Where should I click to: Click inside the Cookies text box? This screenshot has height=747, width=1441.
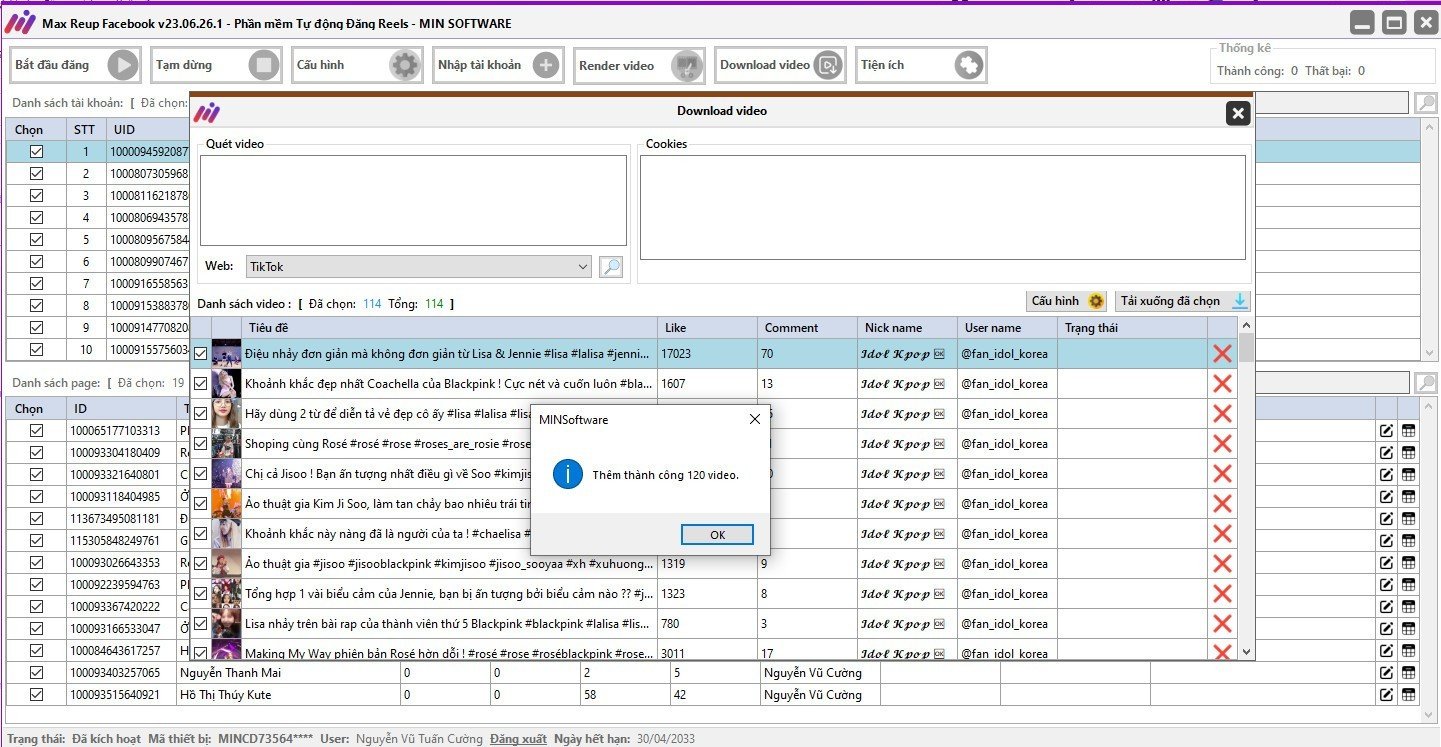(942, 207)
